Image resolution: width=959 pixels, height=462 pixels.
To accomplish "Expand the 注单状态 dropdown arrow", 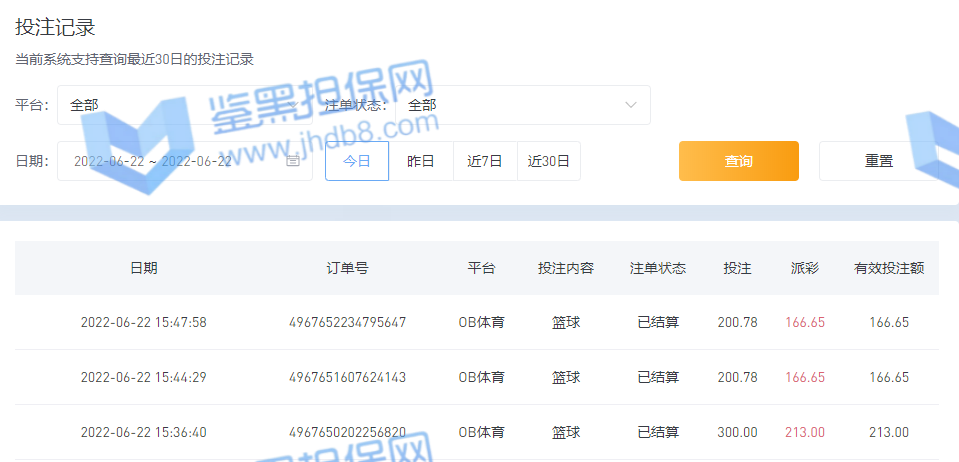I will (631, 105).
